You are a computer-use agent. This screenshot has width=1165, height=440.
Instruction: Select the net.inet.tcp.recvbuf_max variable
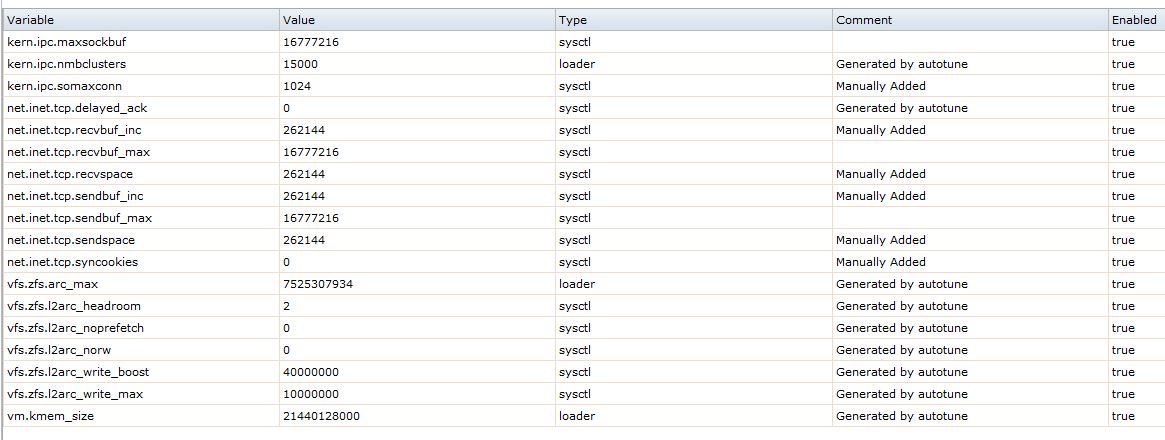point(79,152)
